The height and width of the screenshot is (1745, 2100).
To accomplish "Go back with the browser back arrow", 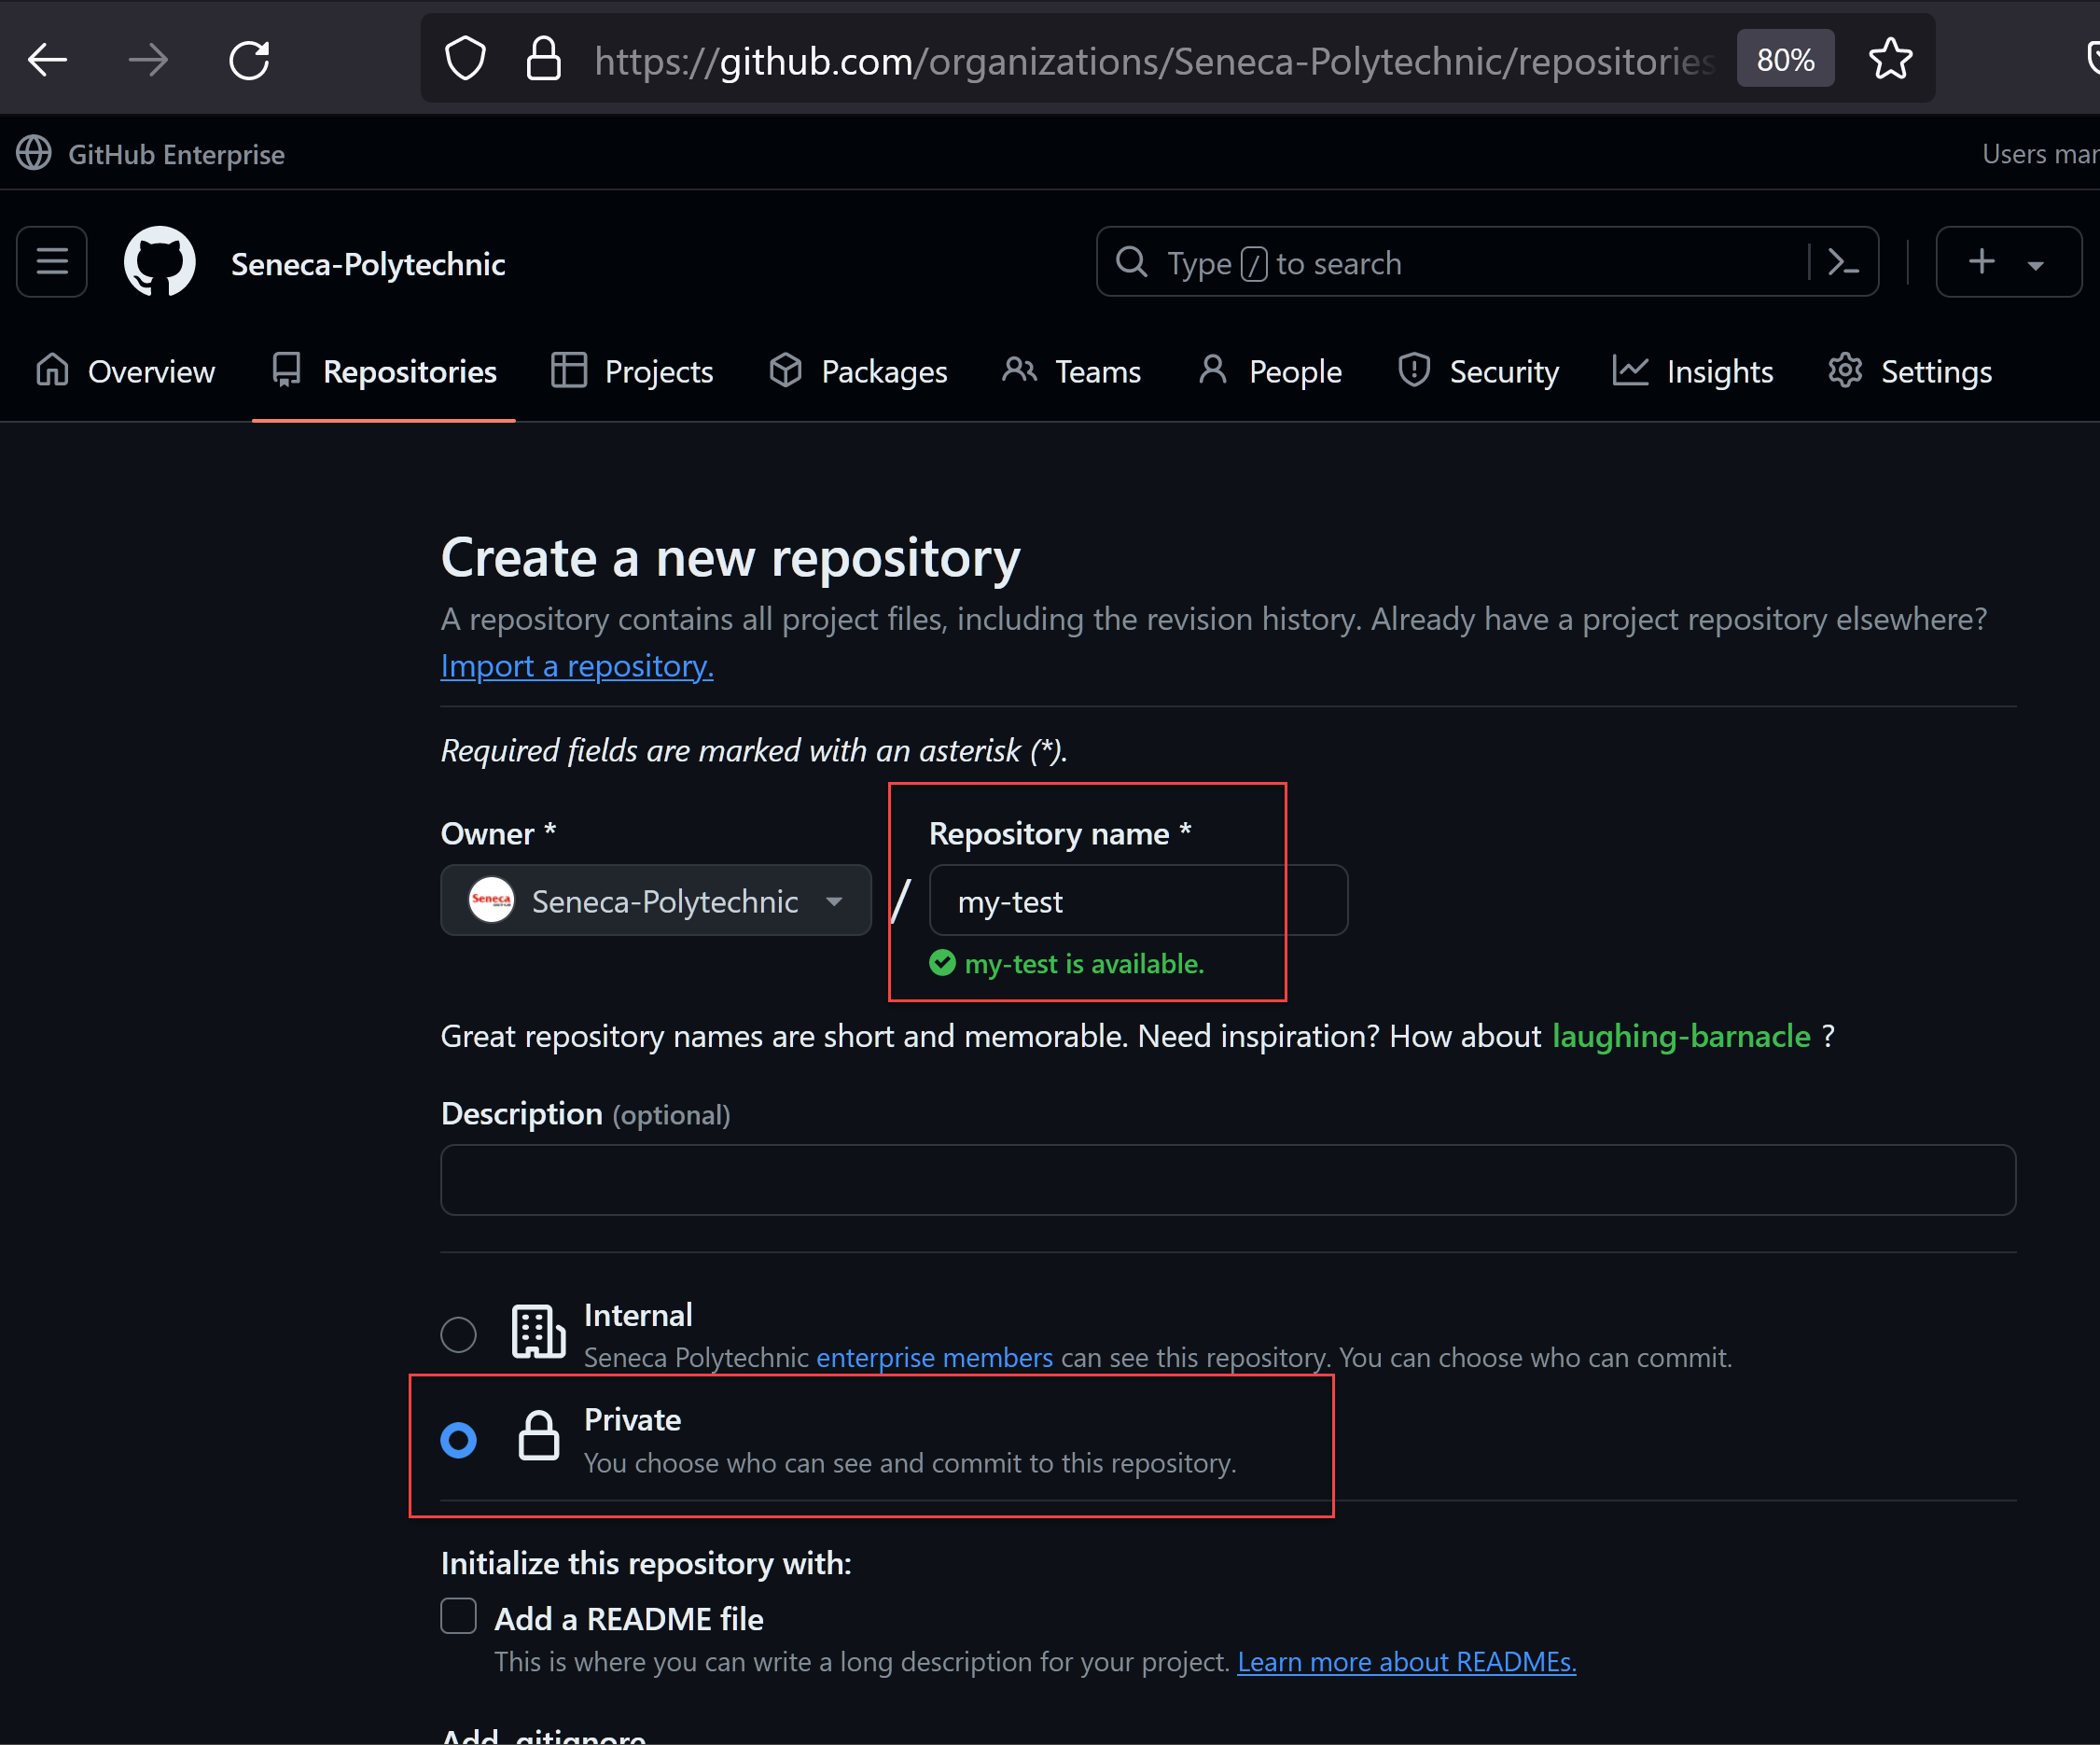I will (x=47, y=60).
